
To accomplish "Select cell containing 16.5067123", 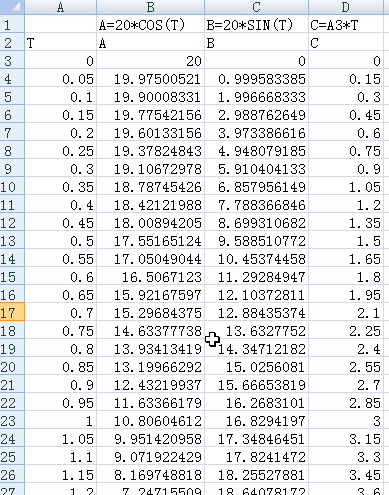I will pos(150,276).
